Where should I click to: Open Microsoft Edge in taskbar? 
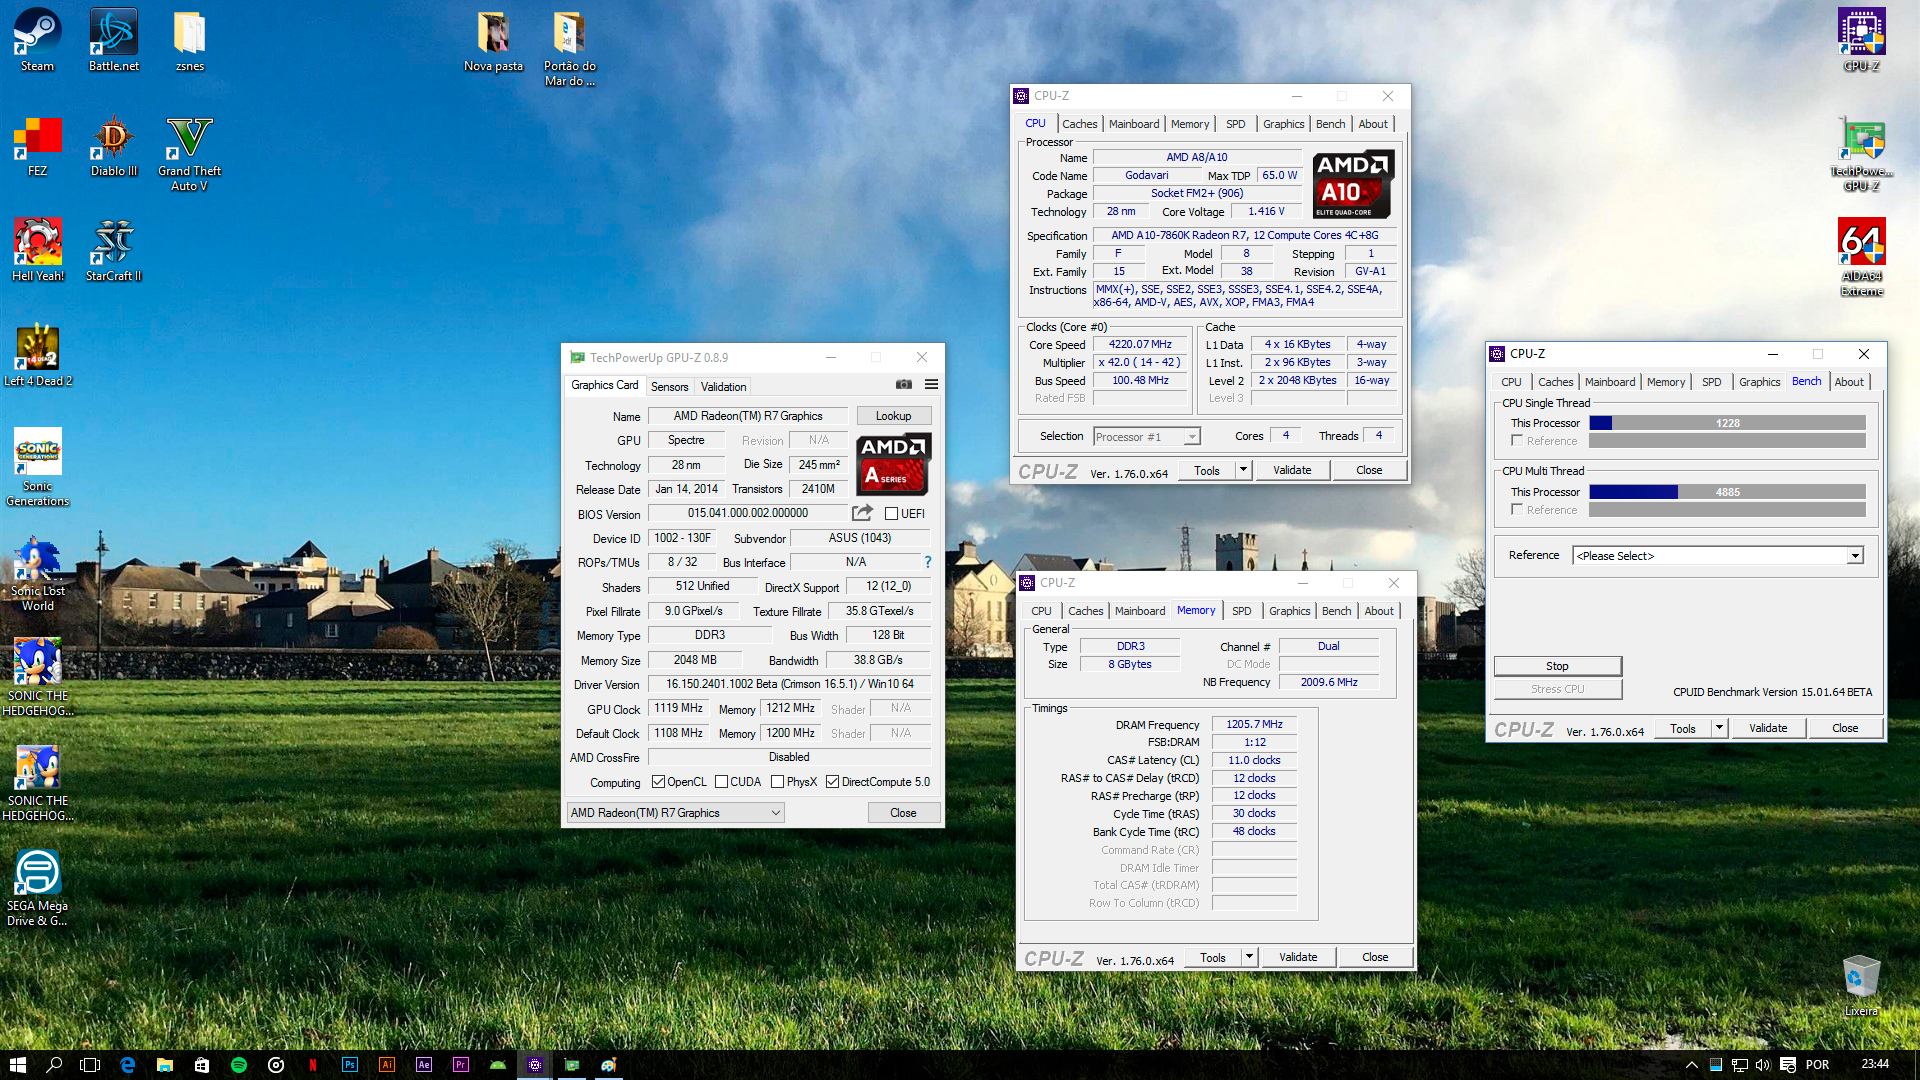pyautogui.click(x=128, y=1065)
